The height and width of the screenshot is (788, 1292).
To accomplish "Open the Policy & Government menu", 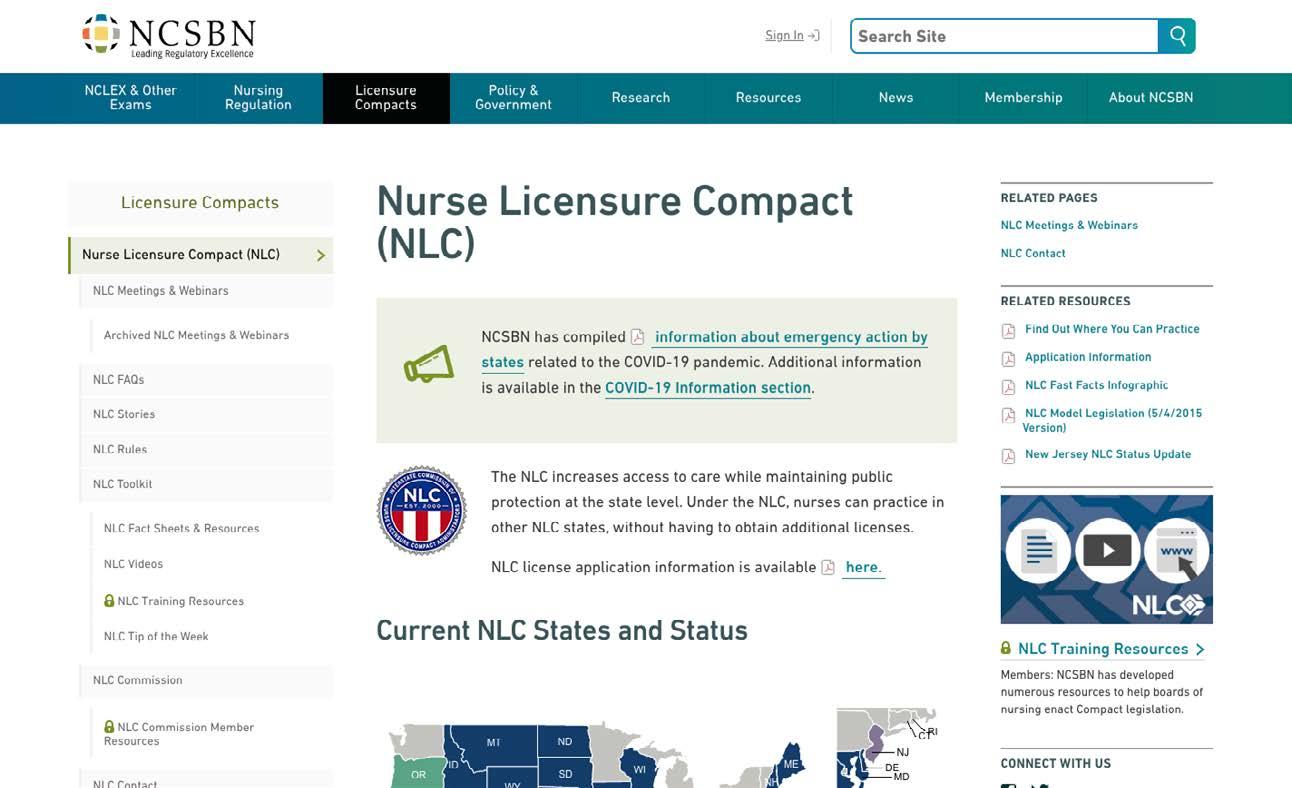I will [x=513, y=98].
